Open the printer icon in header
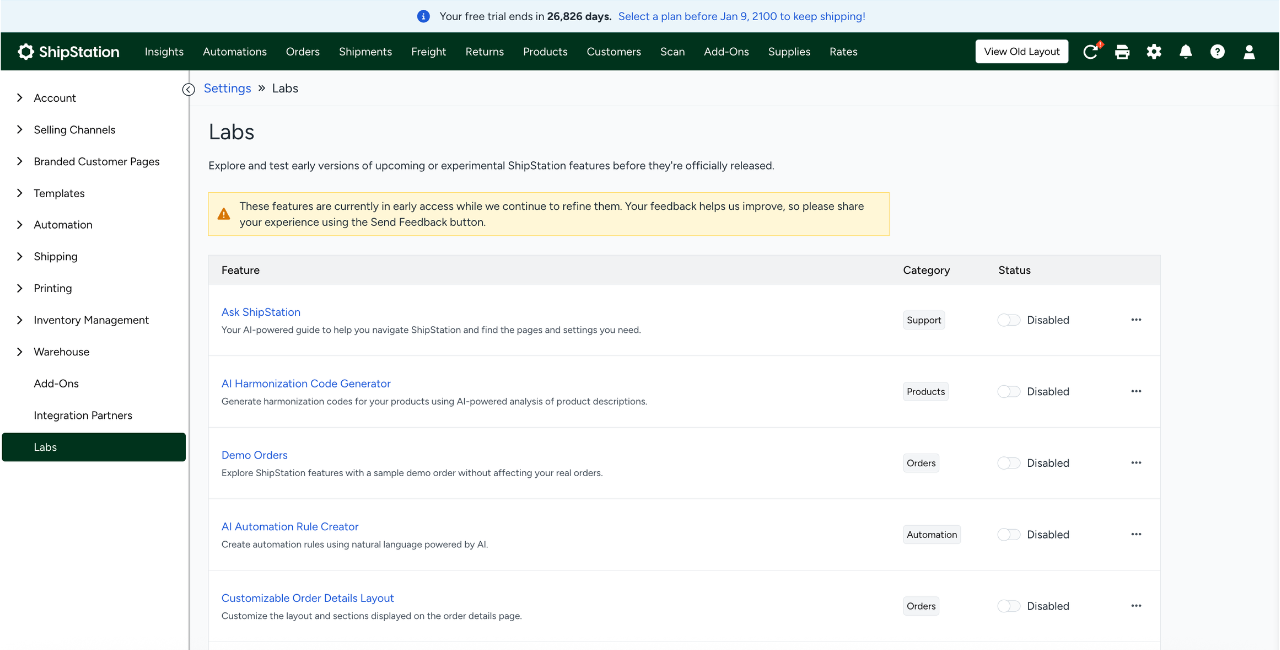Screen dimensions: 1280x650 [x=1122, y=52]
